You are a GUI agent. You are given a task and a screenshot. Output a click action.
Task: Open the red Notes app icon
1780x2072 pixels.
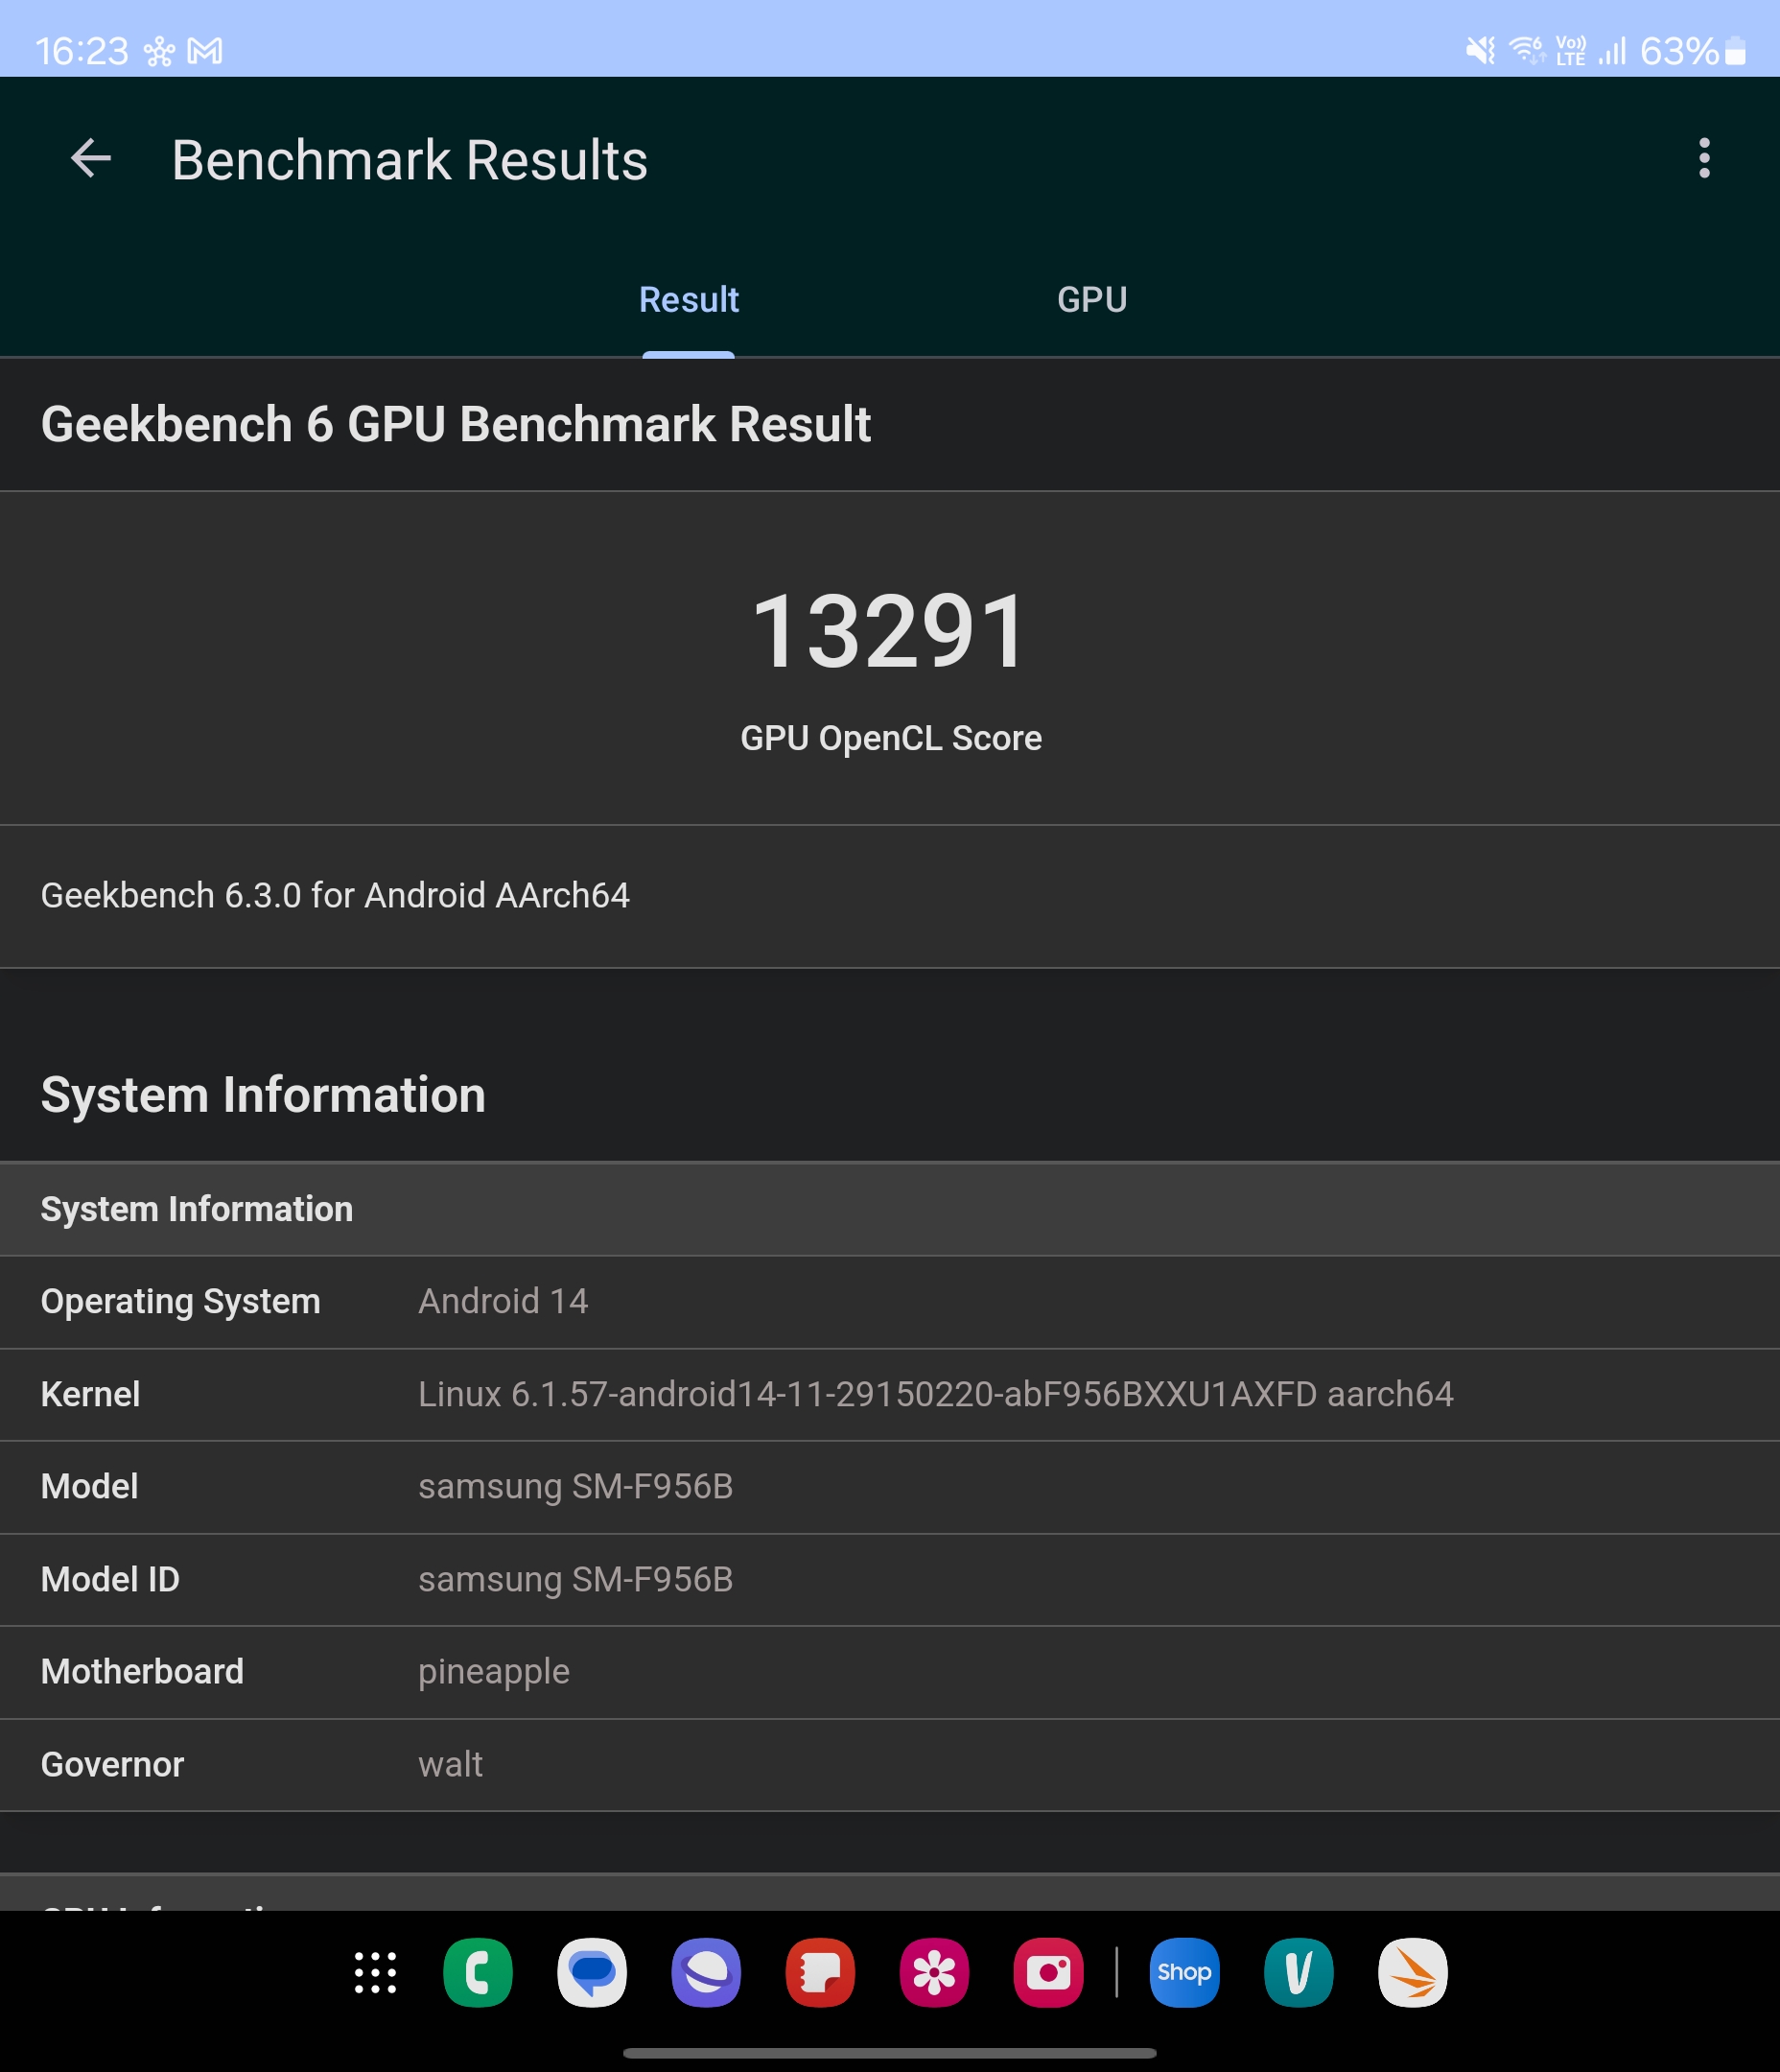[820, 1973]
